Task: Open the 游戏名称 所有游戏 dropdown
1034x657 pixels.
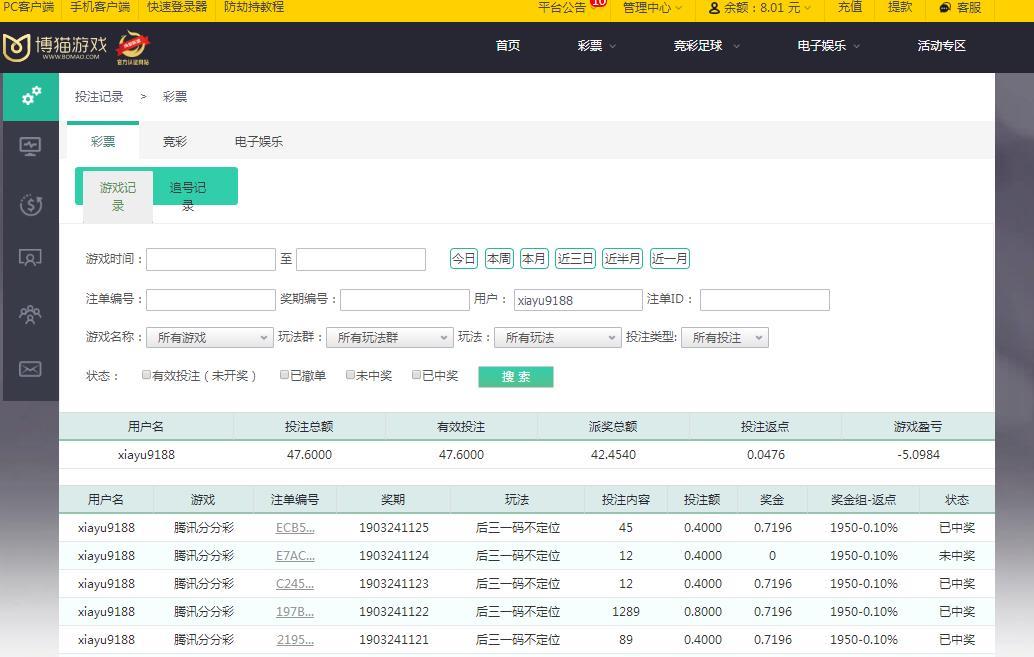Action: pos(210,338)
